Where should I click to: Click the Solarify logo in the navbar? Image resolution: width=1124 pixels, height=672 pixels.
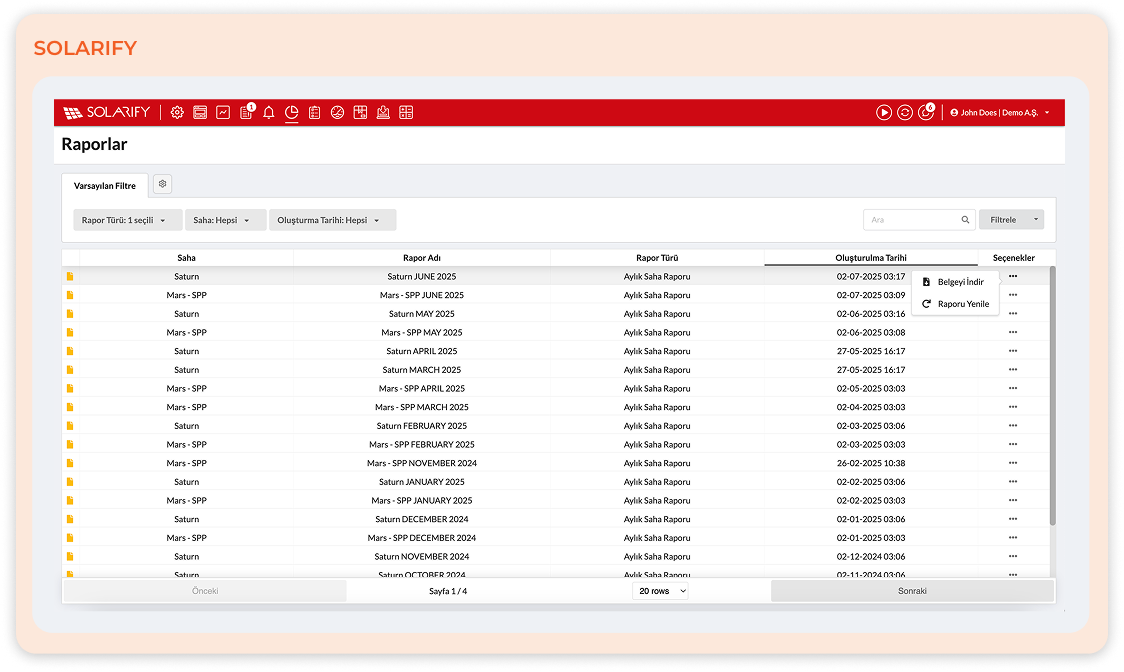tap(106, 112)
